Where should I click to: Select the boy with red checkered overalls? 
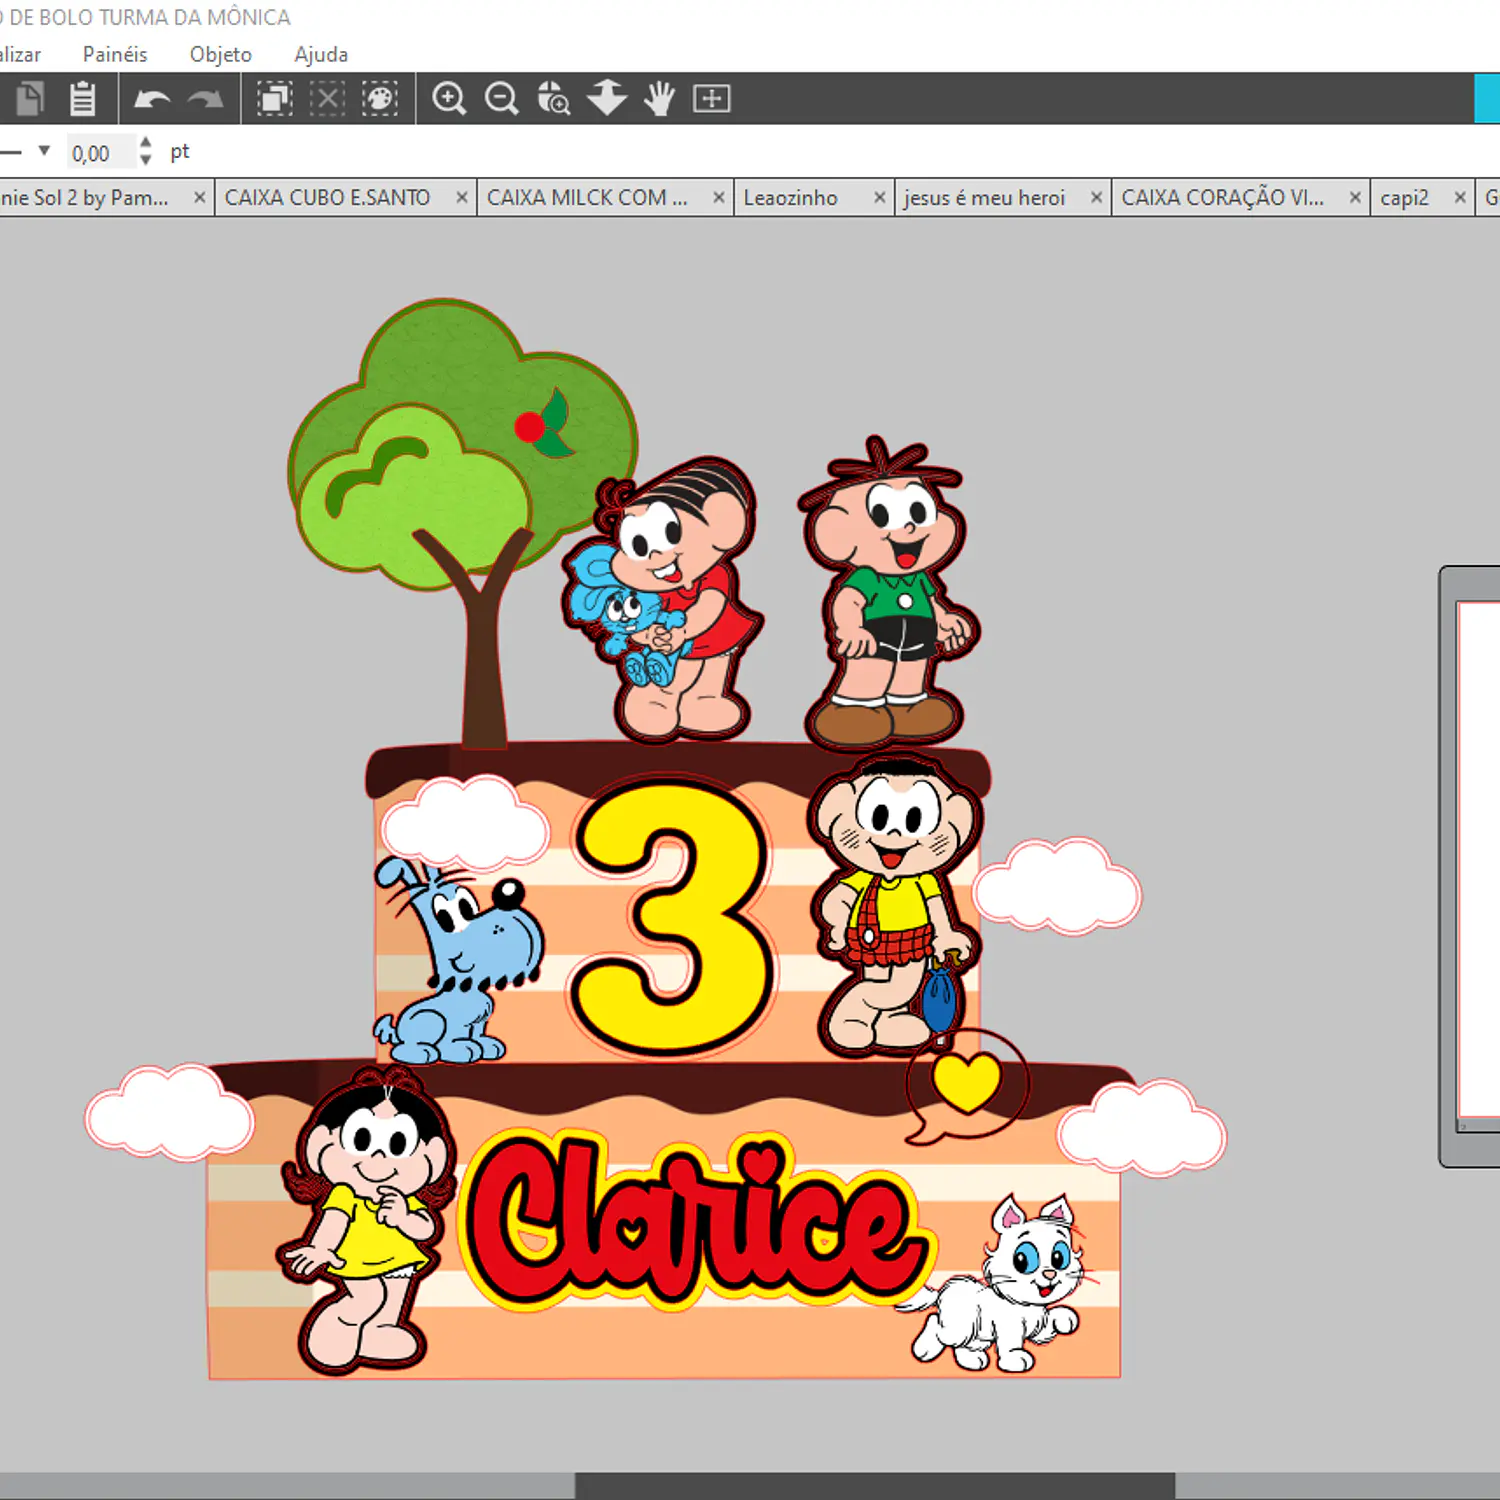click(894, 905)
